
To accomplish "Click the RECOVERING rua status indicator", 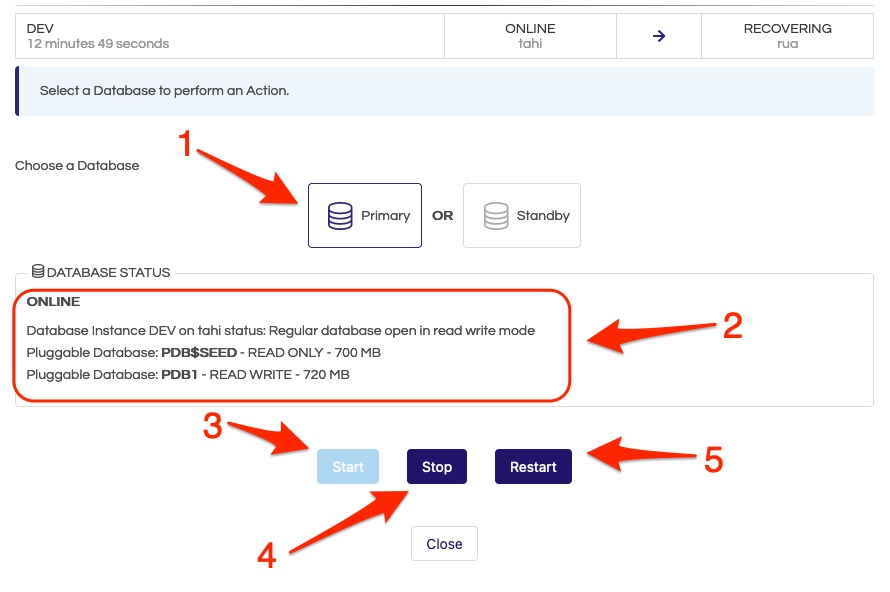I will [788, 35].
